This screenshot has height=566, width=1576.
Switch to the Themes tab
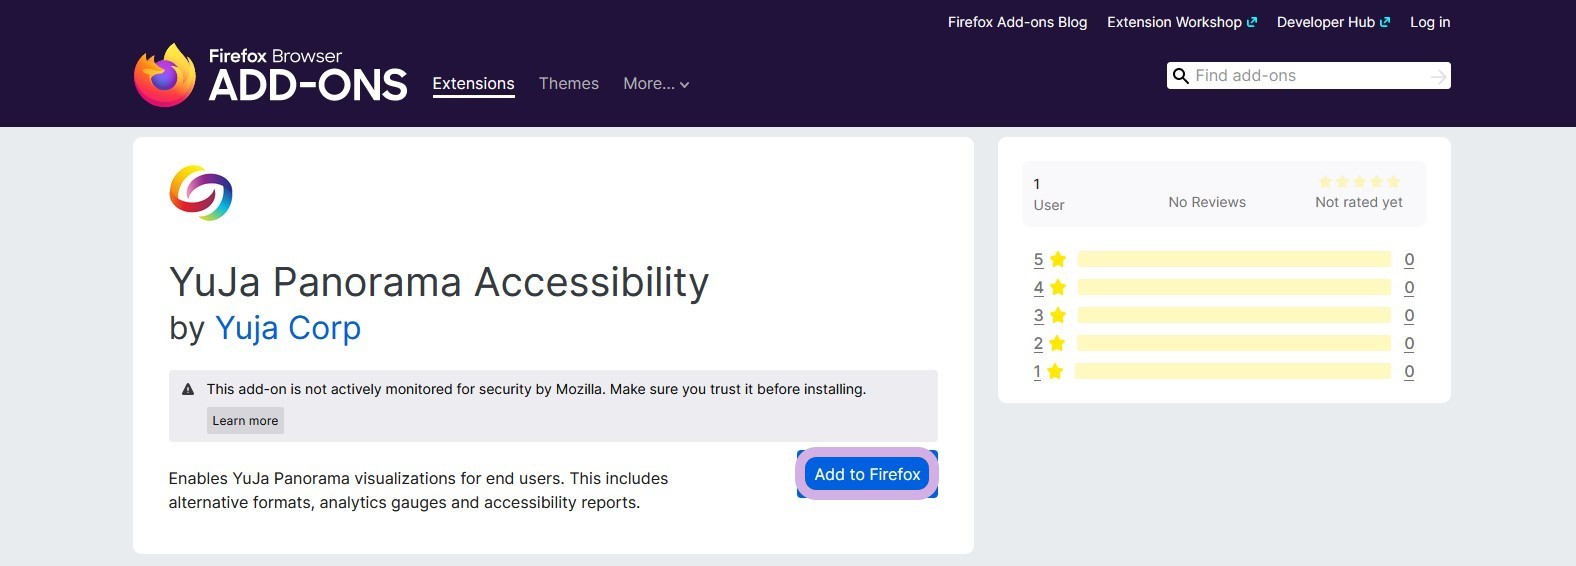click(x=568, y=84)
